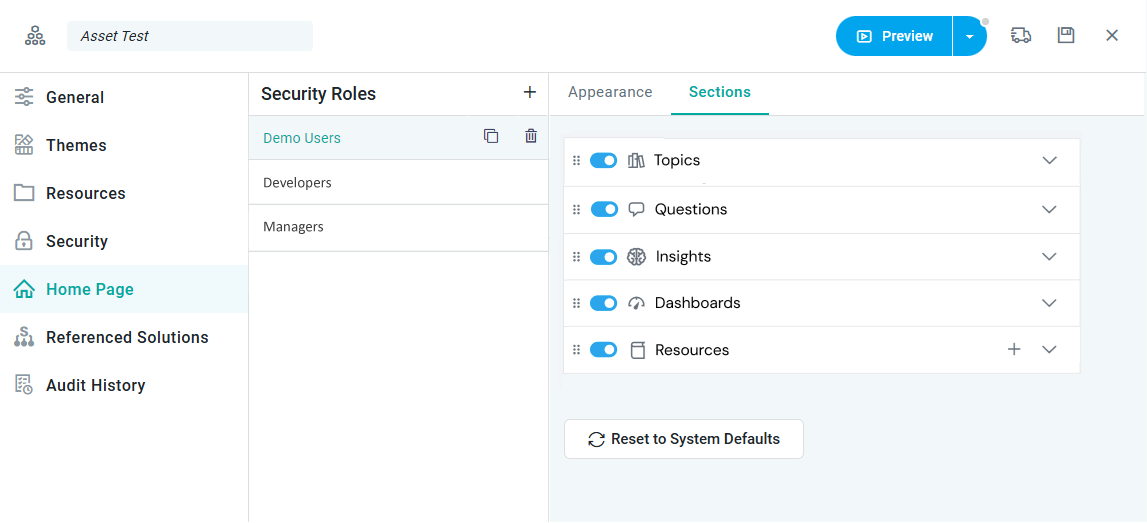This screenshot has height=523, width=1147.
Task: Click the save disk icon in header
Action: tap(1066, 36)
